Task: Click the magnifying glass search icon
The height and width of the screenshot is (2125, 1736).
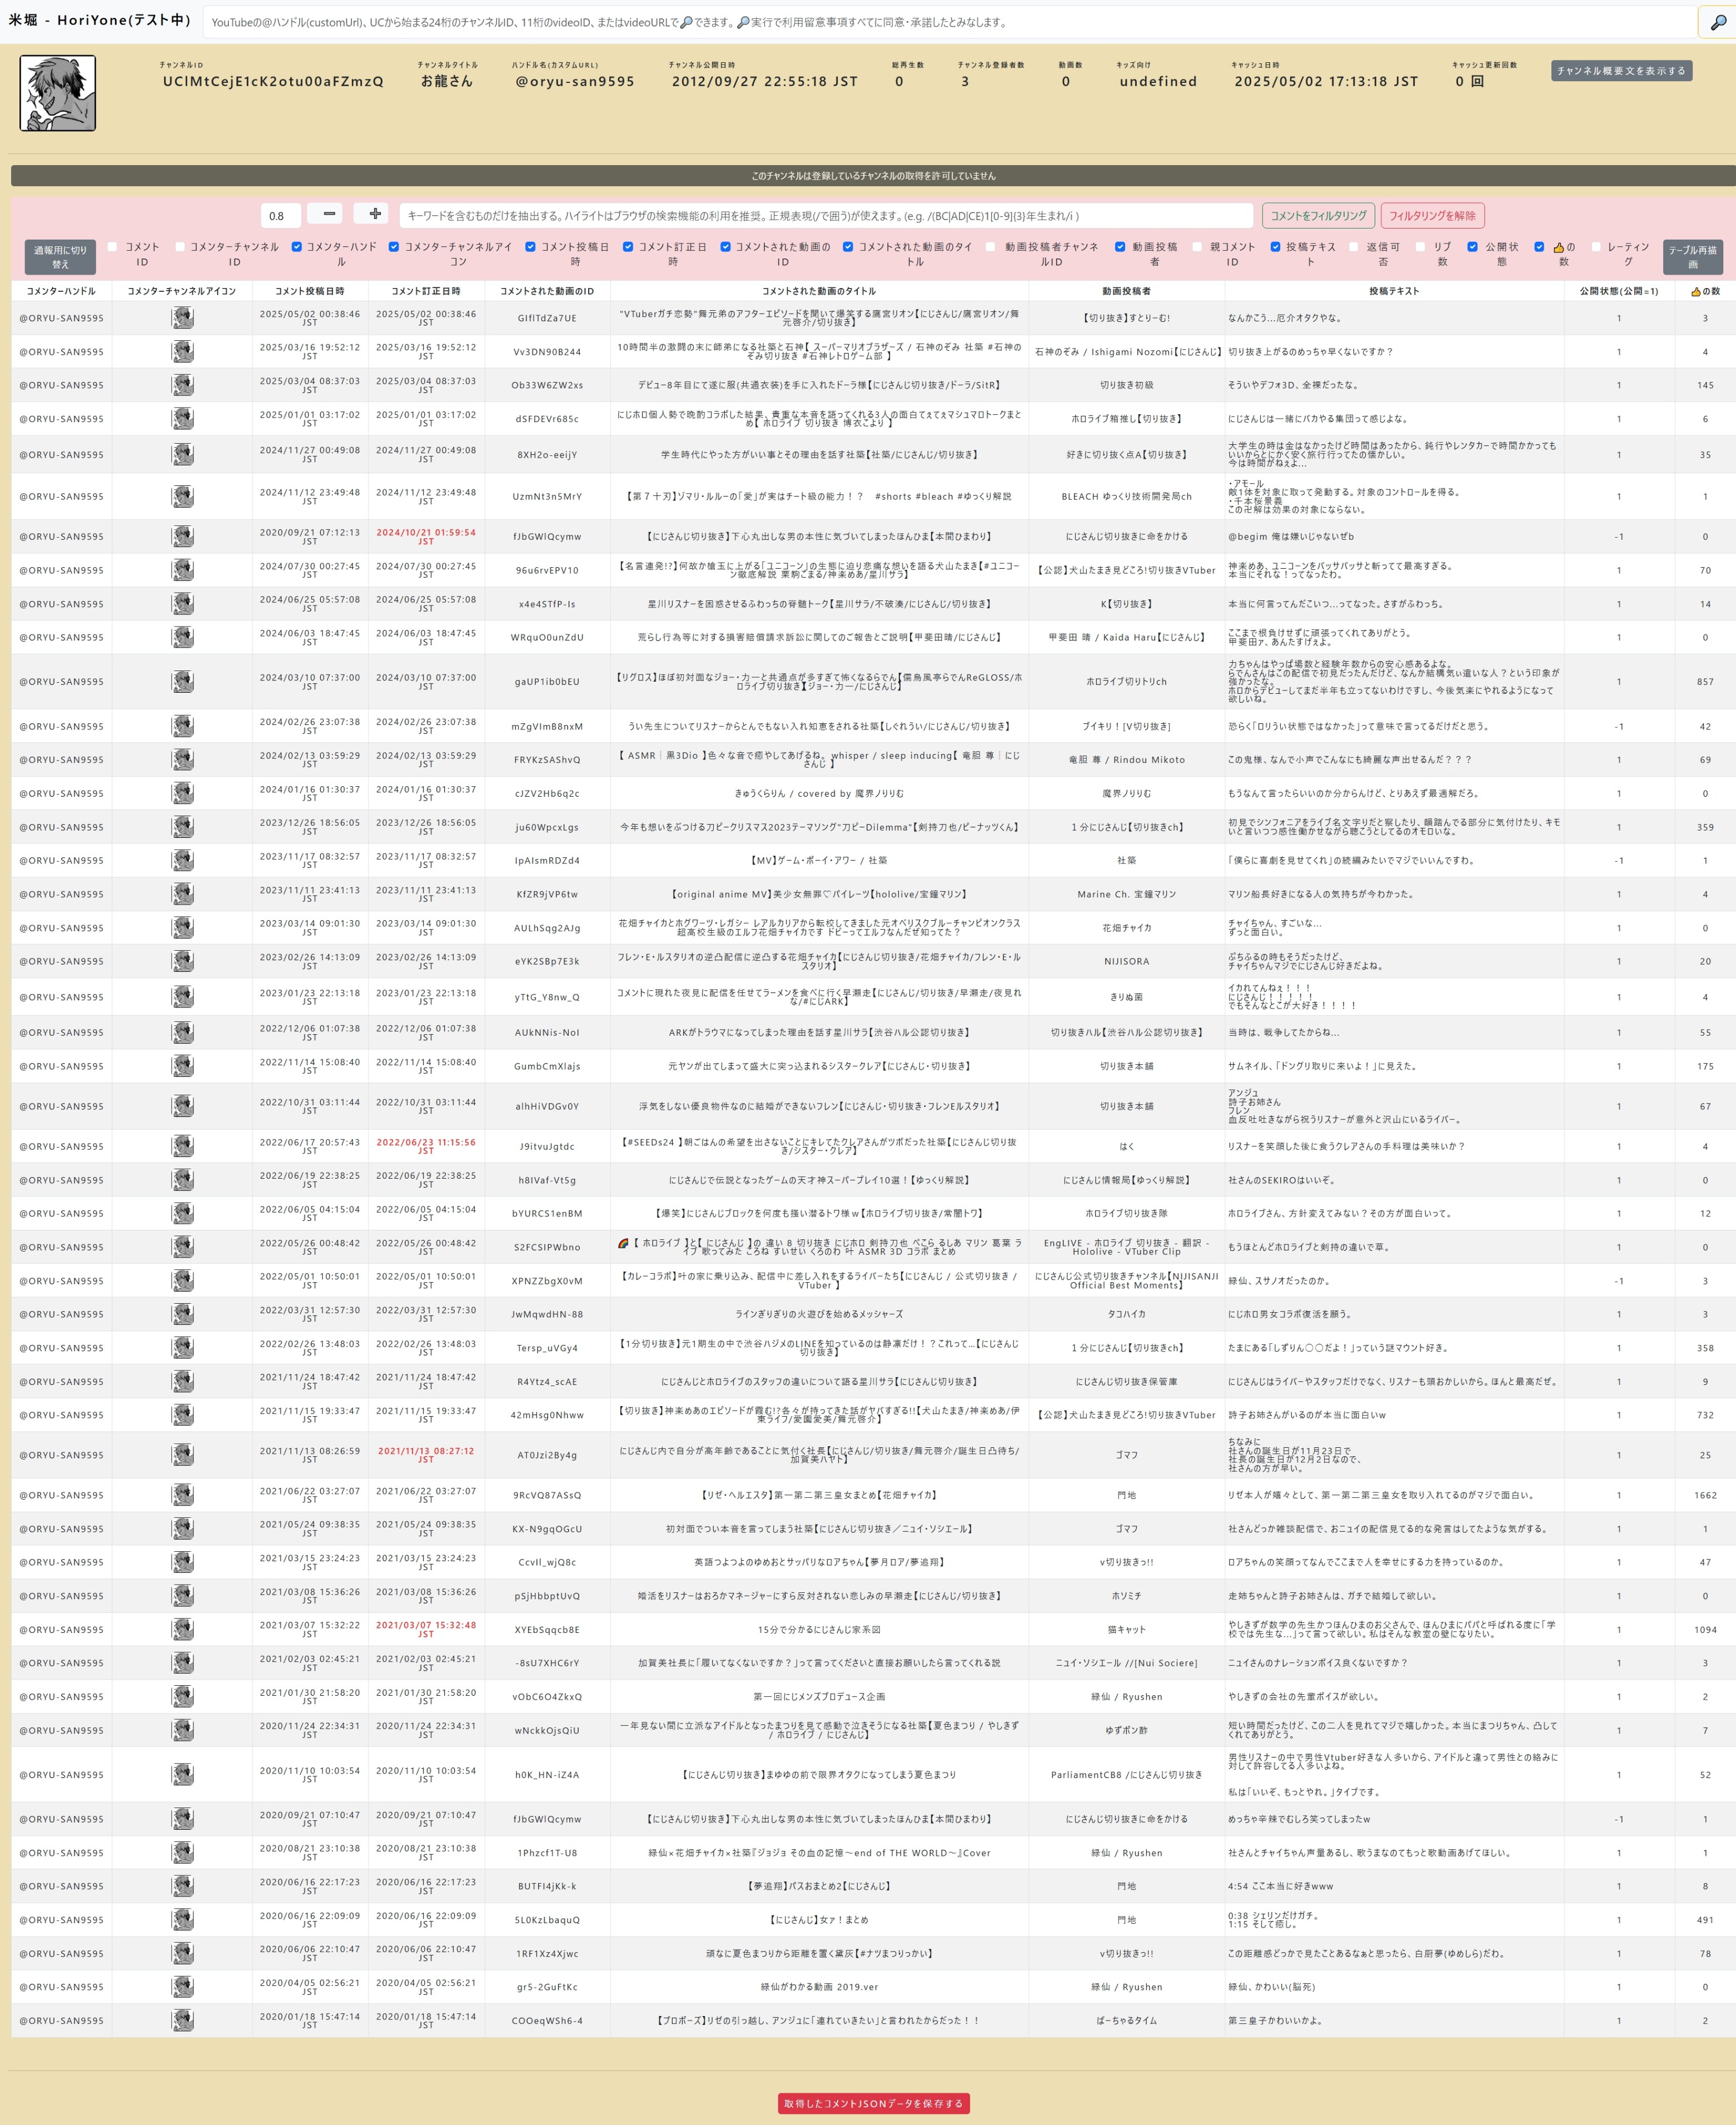Action: pos(1717,22)
